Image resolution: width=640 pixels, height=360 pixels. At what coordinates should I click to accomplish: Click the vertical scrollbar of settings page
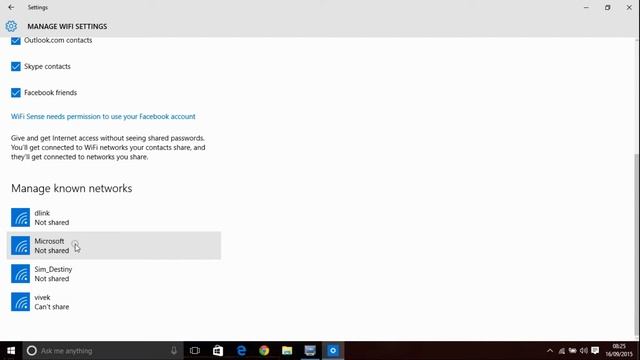pyautogui.click(x=637, y=245)
